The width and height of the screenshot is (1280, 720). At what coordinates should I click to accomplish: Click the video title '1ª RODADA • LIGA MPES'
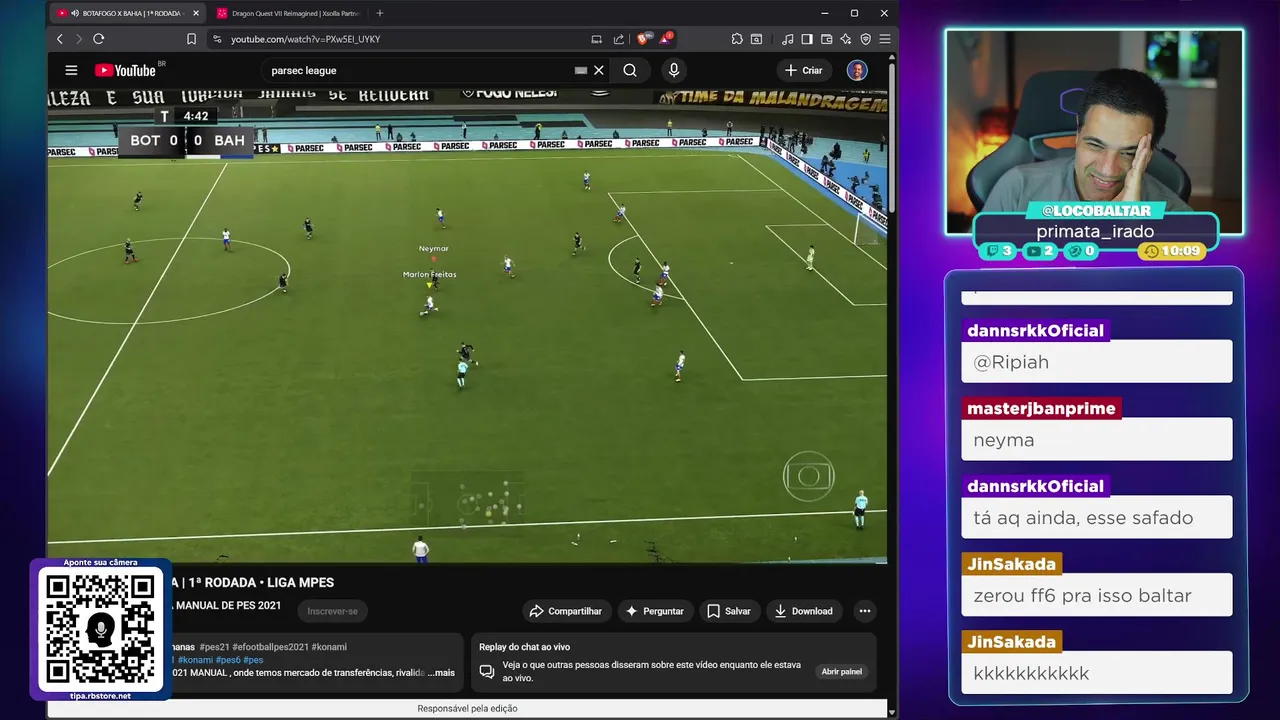256,582
